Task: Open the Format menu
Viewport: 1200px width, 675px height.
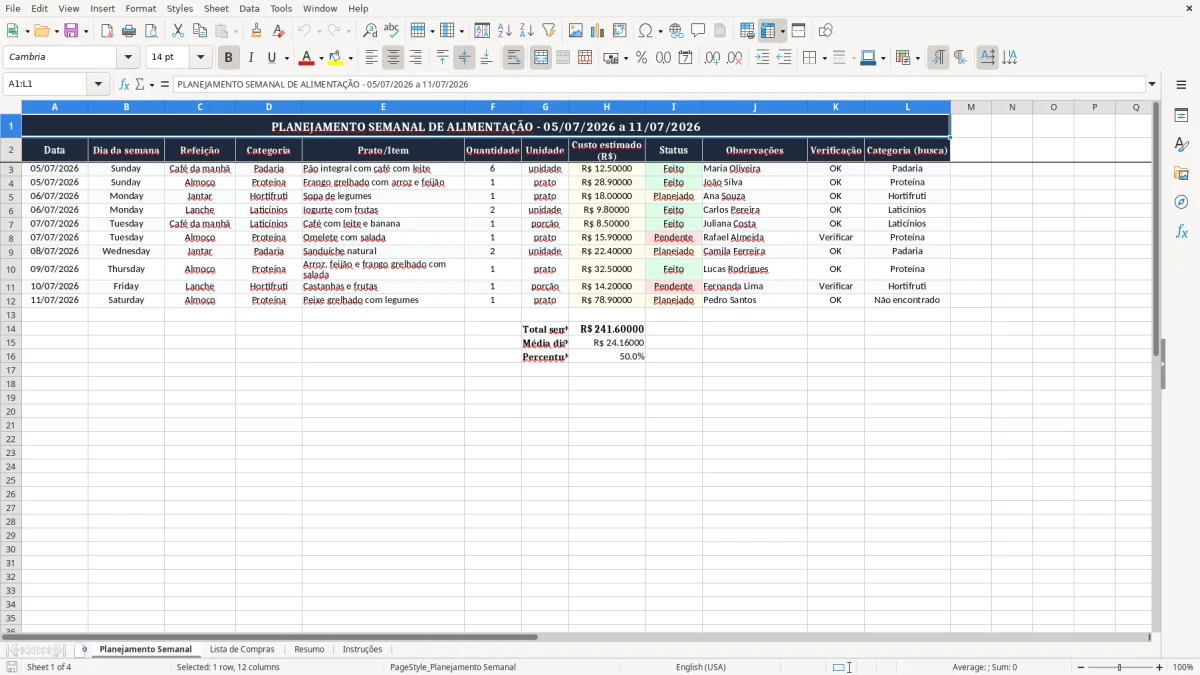Action: click(140, 8)
